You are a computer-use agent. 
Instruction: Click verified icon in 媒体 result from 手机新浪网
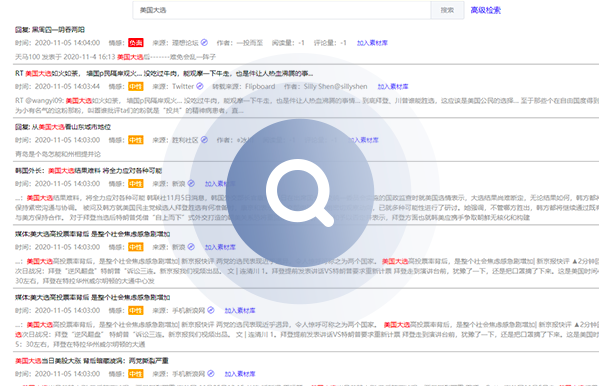(211, 310)
